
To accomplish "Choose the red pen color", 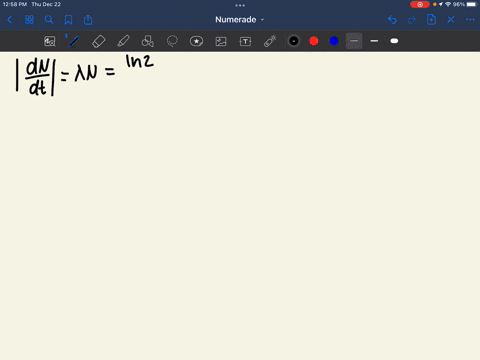I will click(314, 41).
